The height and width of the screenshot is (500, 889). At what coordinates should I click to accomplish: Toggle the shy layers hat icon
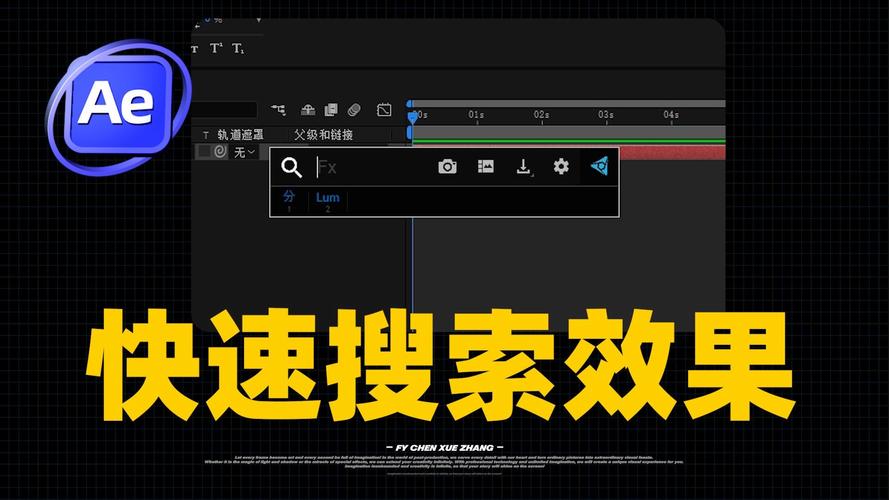[x=308, y=109]
